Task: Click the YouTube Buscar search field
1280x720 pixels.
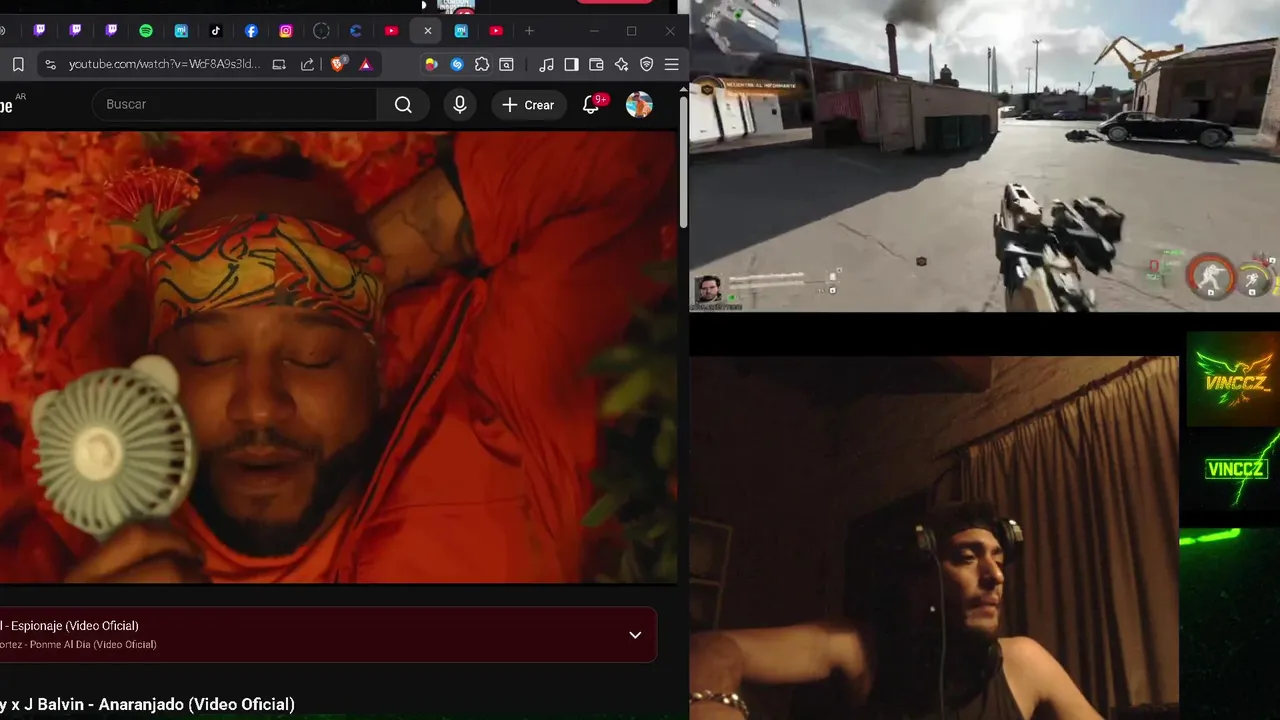Action: pos(234,104)
